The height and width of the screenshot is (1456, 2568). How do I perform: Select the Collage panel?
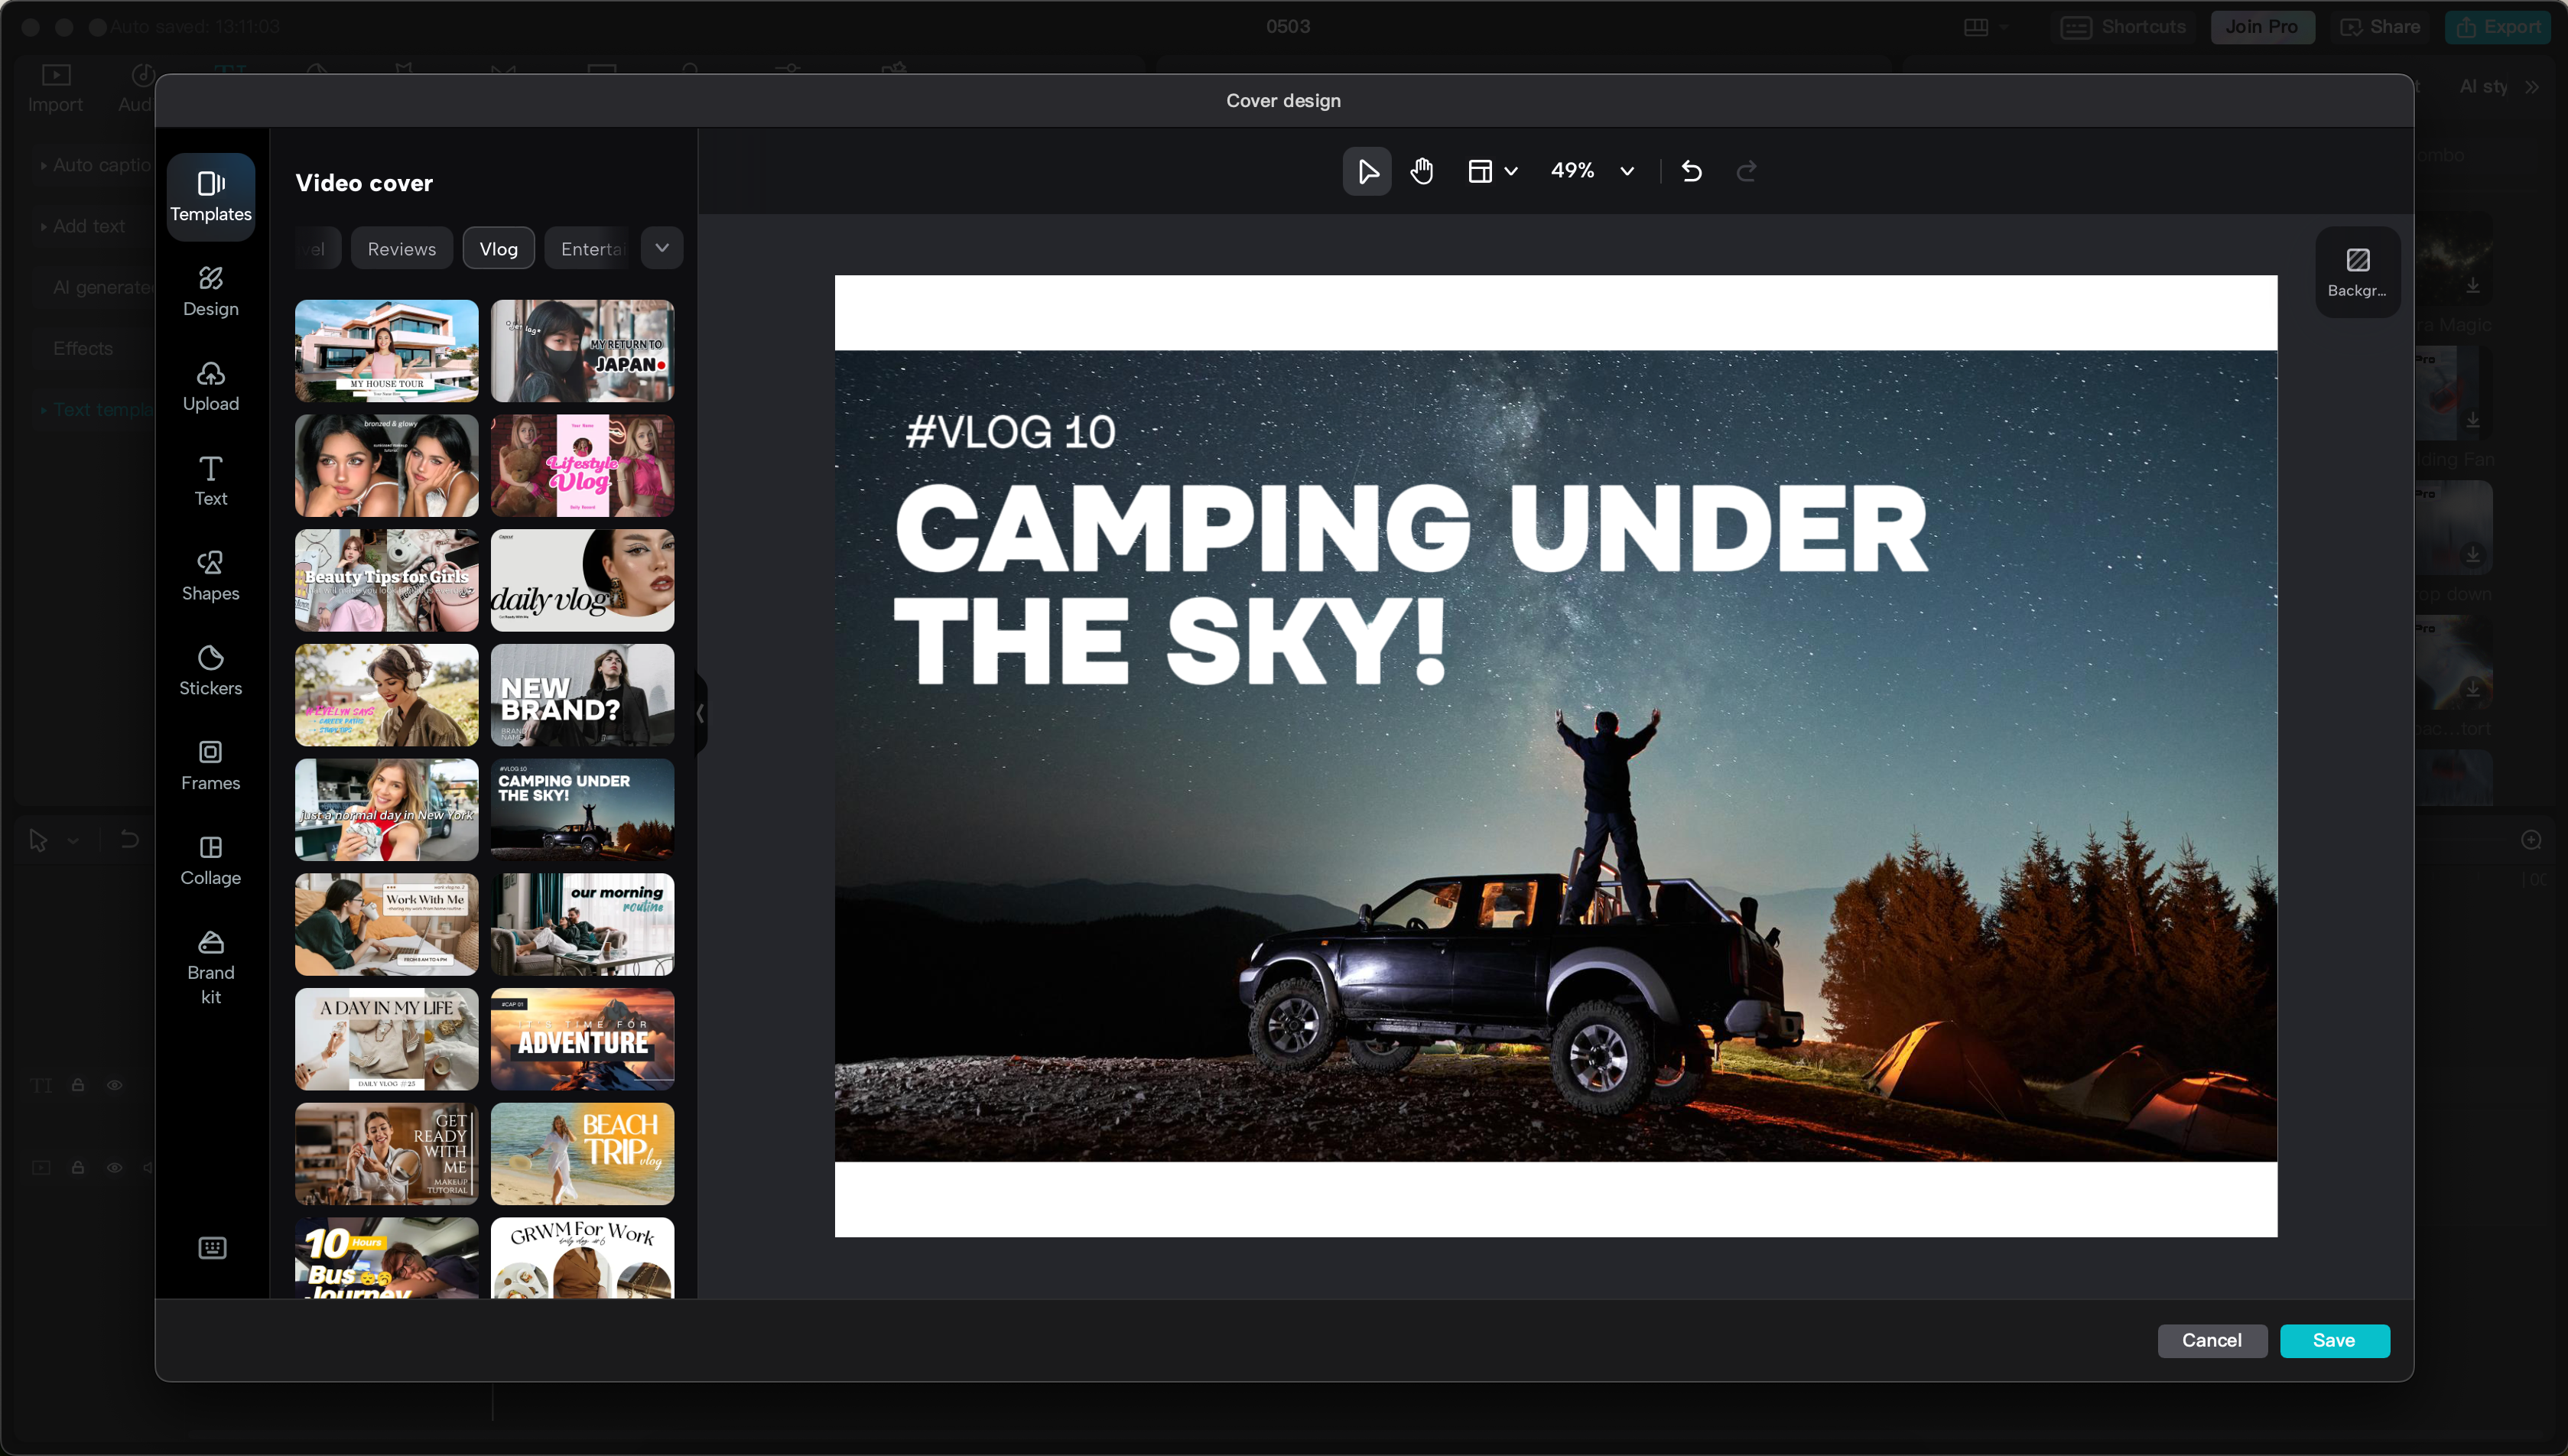pos(210,859)
